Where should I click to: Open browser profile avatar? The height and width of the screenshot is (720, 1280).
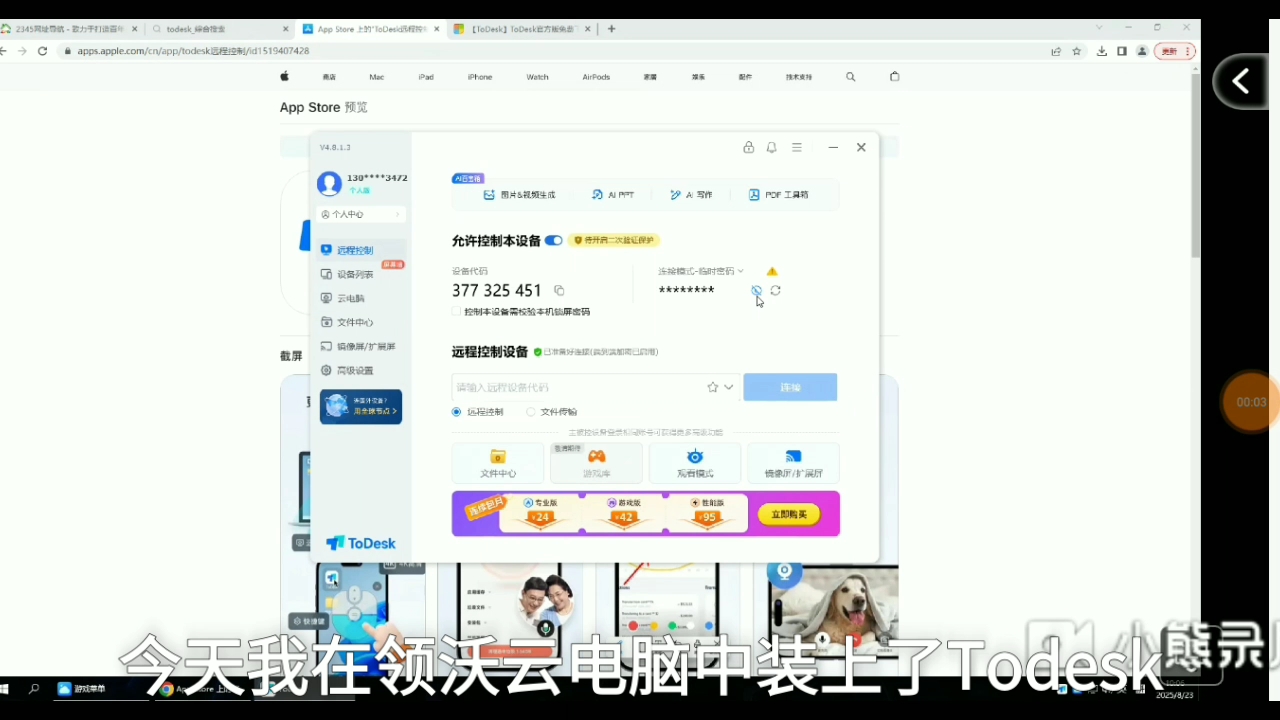[1142, 51]
